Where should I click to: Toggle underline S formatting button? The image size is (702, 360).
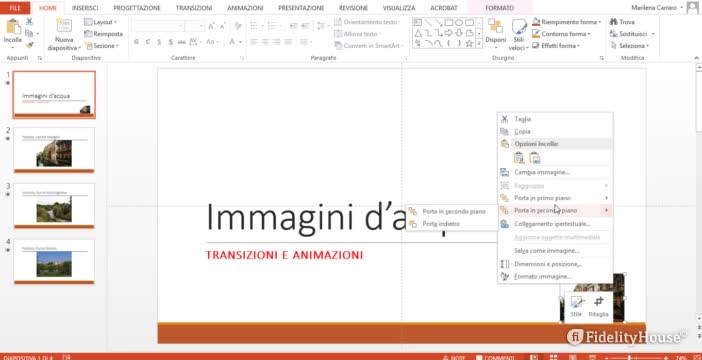[x=159, y=42]
